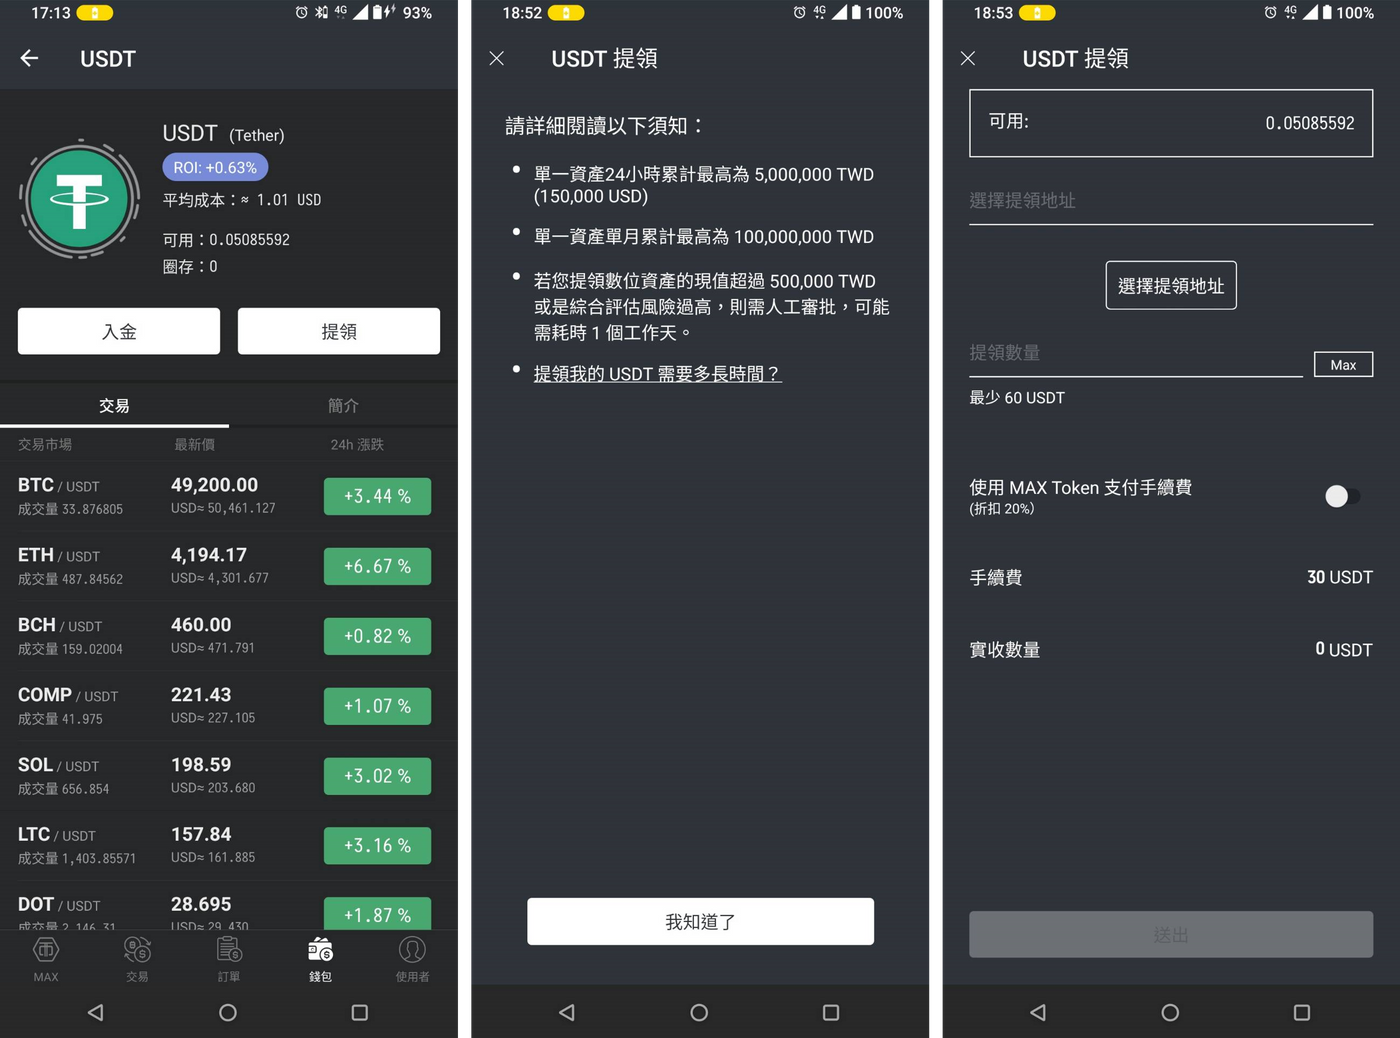Tap Android back button on the first phone
This screenshot has width=1400, height=1038.
(x=96, y=1012)
